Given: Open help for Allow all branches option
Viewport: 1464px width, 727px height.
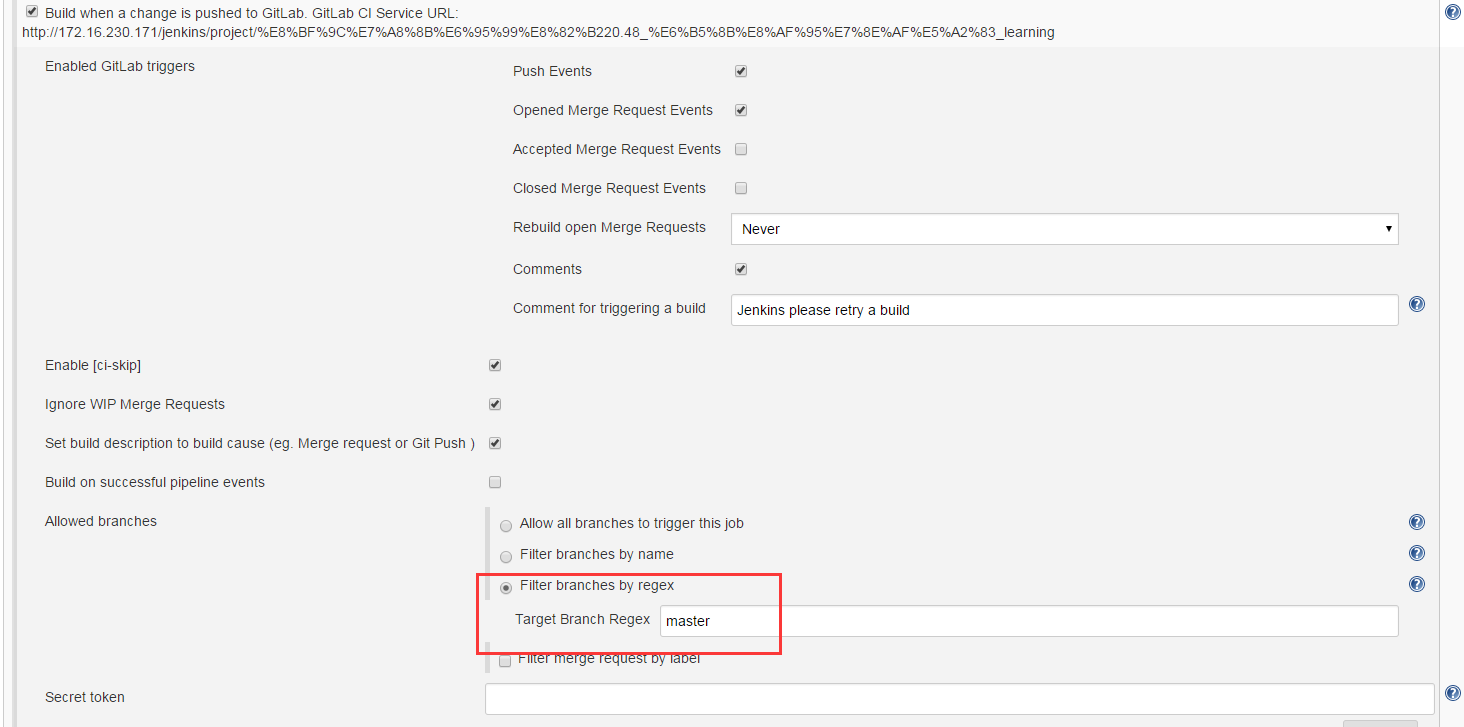Looking at the screenshot, I should (x=1416, y=522).
